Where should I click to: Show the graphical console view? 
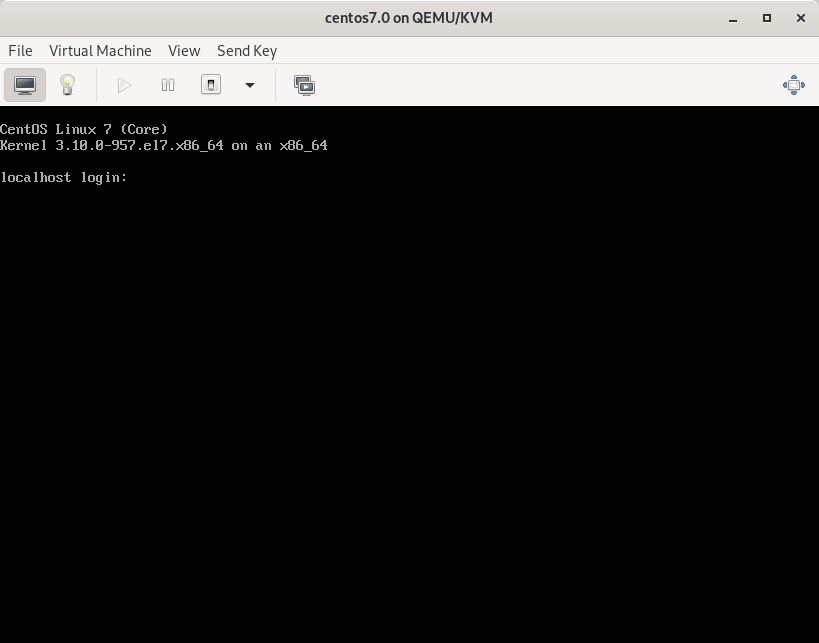(x=25, y=85)
